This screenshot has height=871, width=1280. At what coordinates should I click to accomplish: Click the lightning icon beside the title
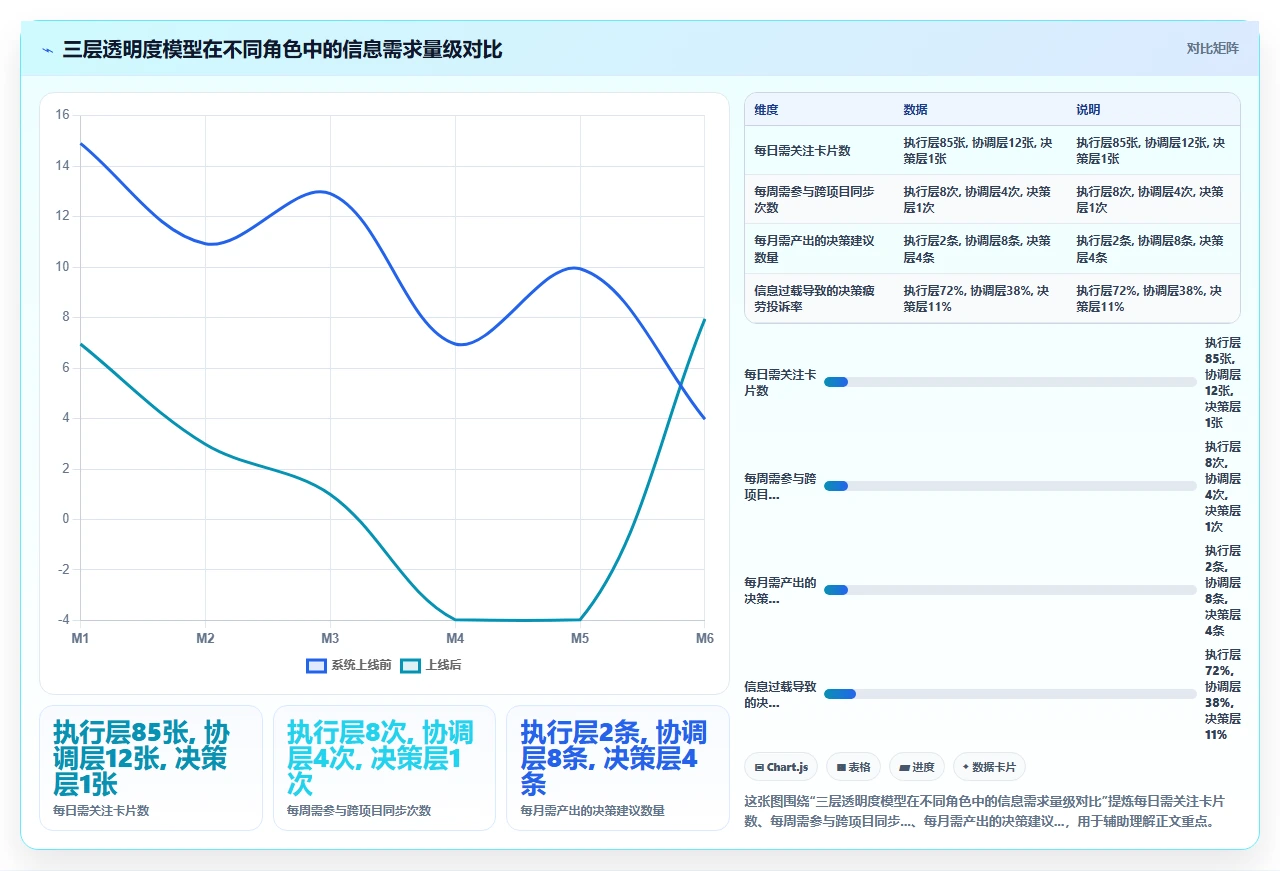click(x=48, y=49)
